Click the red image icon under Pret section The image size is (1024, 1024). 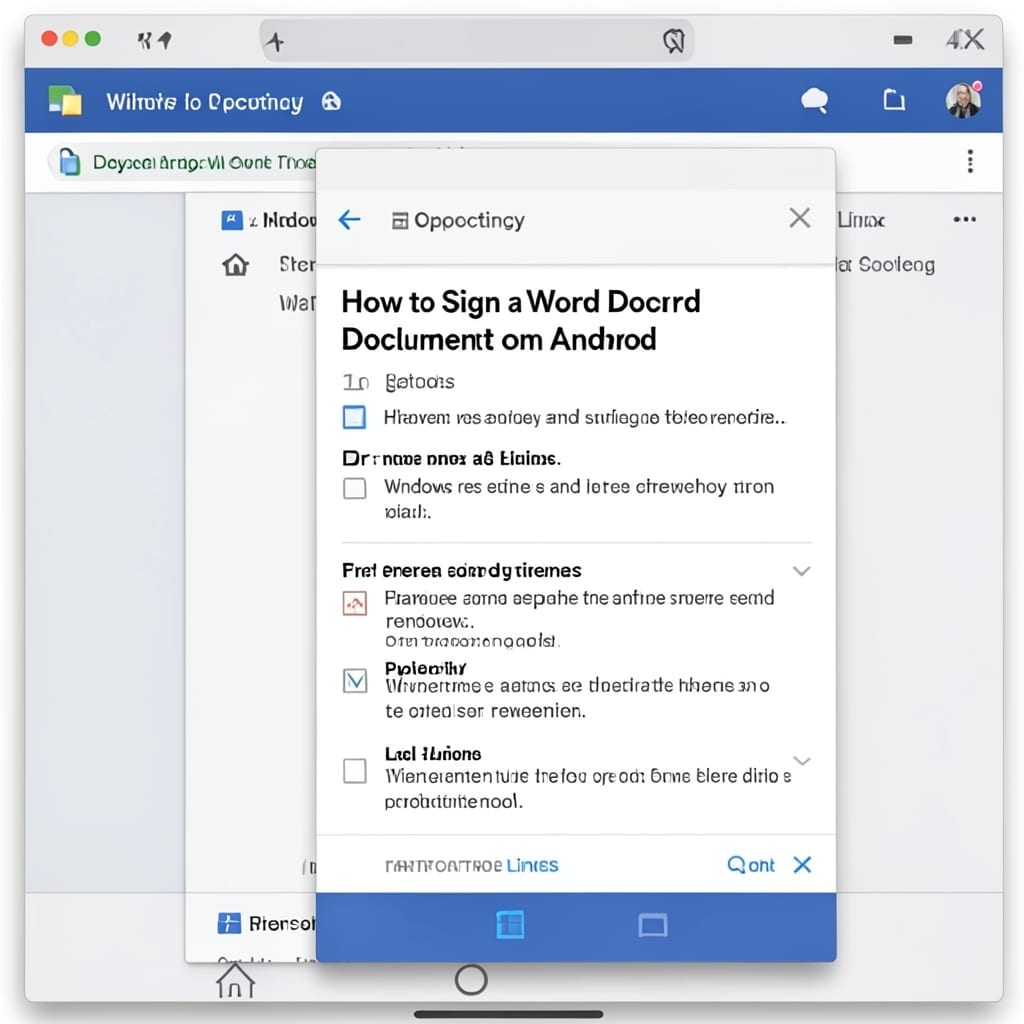(355, 603)
